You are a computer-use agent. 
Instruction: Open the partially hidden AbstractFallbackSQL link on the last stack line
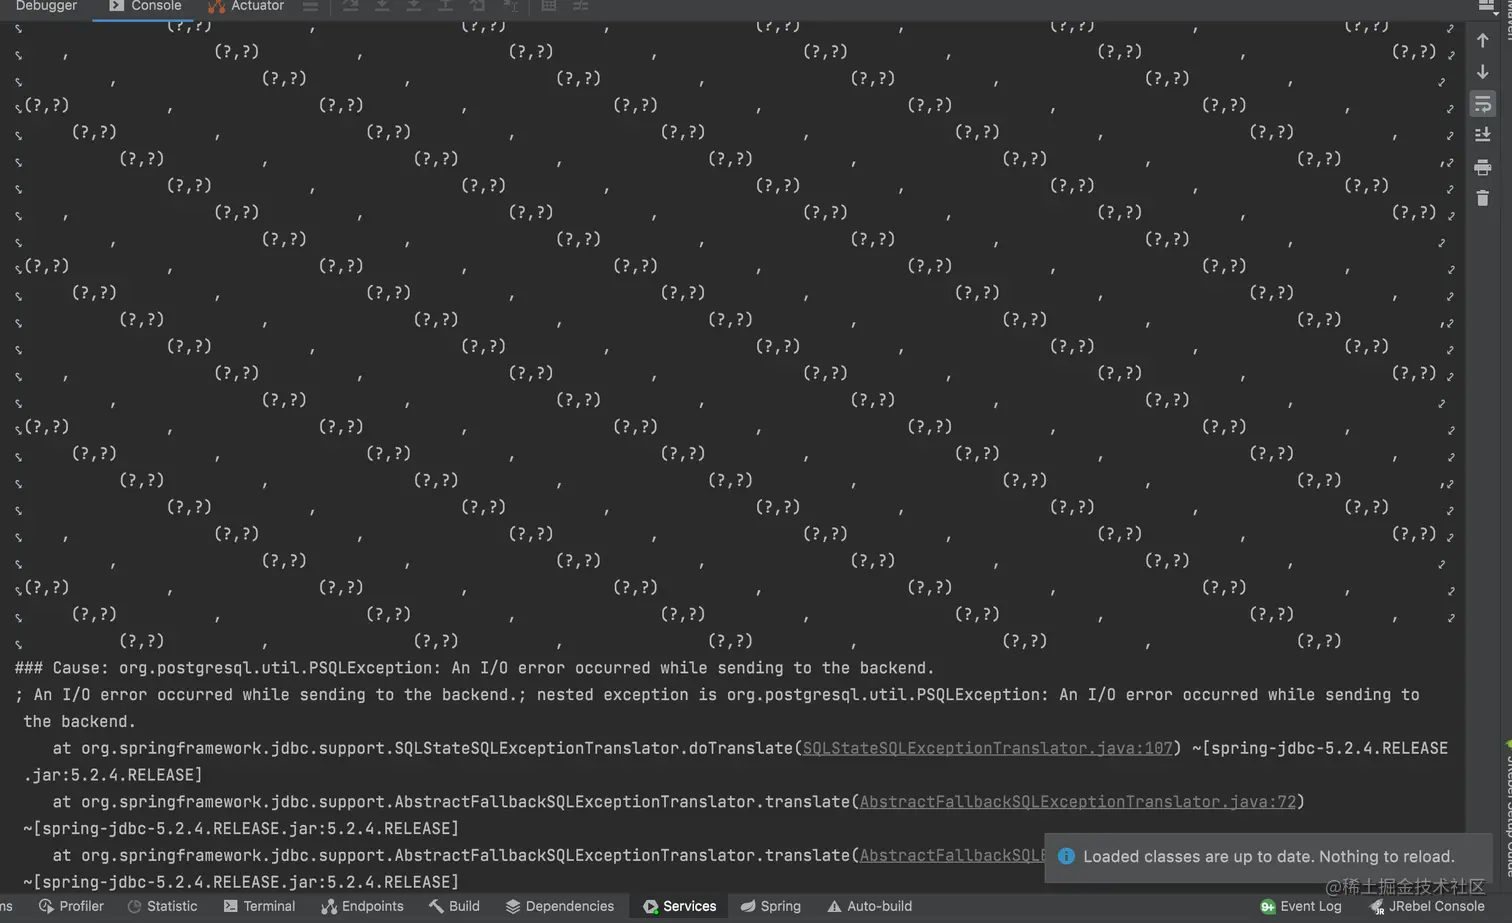pyautogui.click(x=952, y=856)
